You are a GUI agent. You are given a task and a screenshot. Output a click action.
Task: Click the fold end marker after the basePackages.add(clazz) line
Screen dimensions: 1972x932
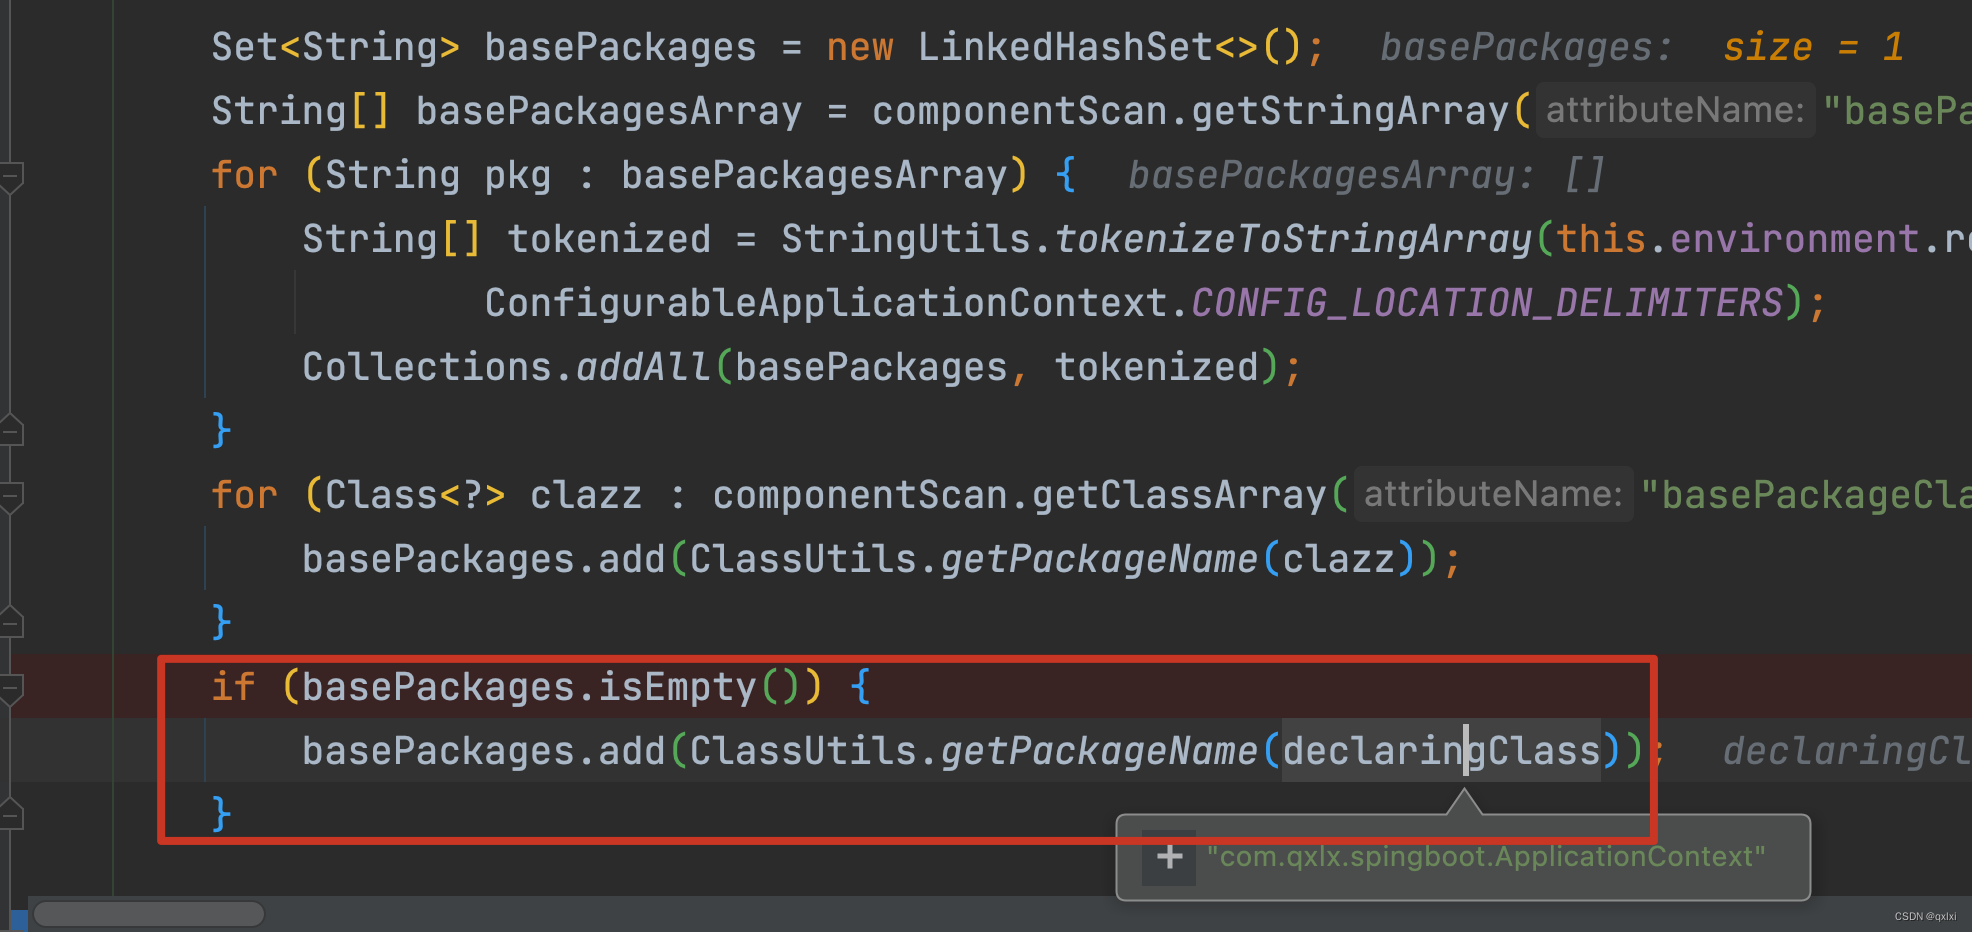point(11,622)
